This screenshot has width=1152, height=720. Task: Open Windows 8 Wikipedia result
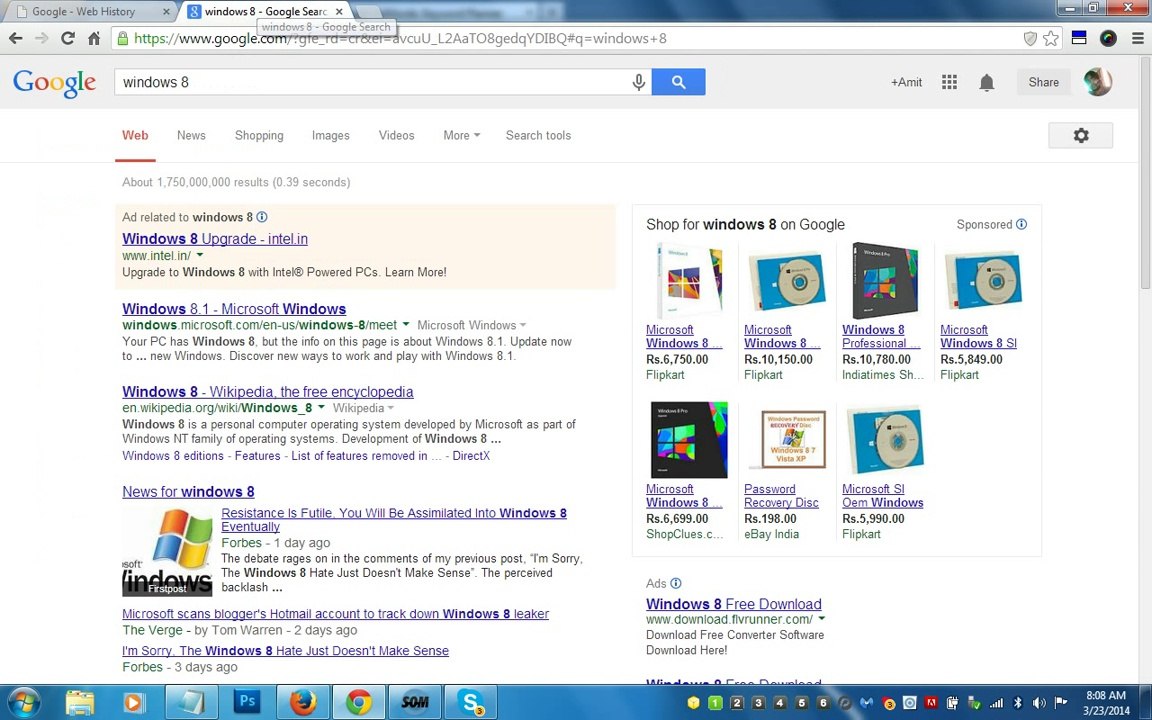click(x=267, y=392)
